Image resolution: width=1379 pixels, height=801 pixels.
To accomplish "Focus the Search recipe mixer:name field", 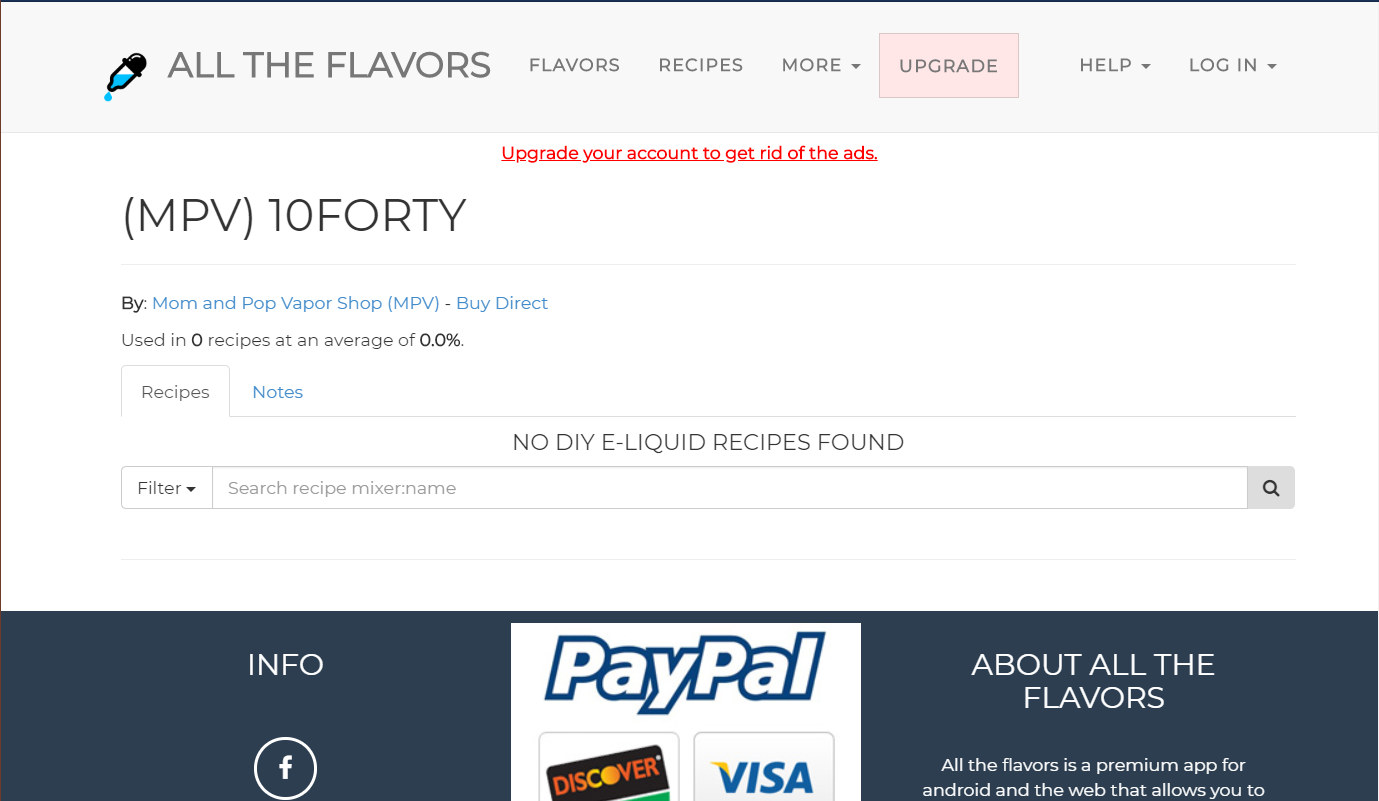I will click(729, 488).
